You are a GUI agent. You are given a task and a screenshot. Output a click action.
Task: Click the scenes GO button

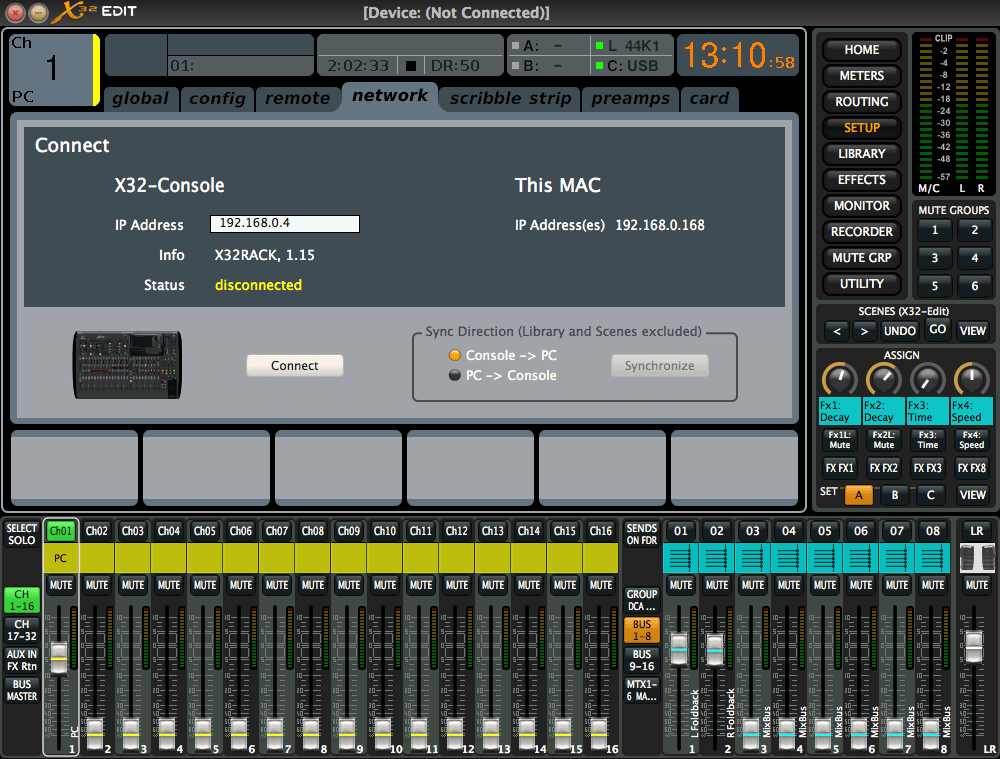(938, 330)
